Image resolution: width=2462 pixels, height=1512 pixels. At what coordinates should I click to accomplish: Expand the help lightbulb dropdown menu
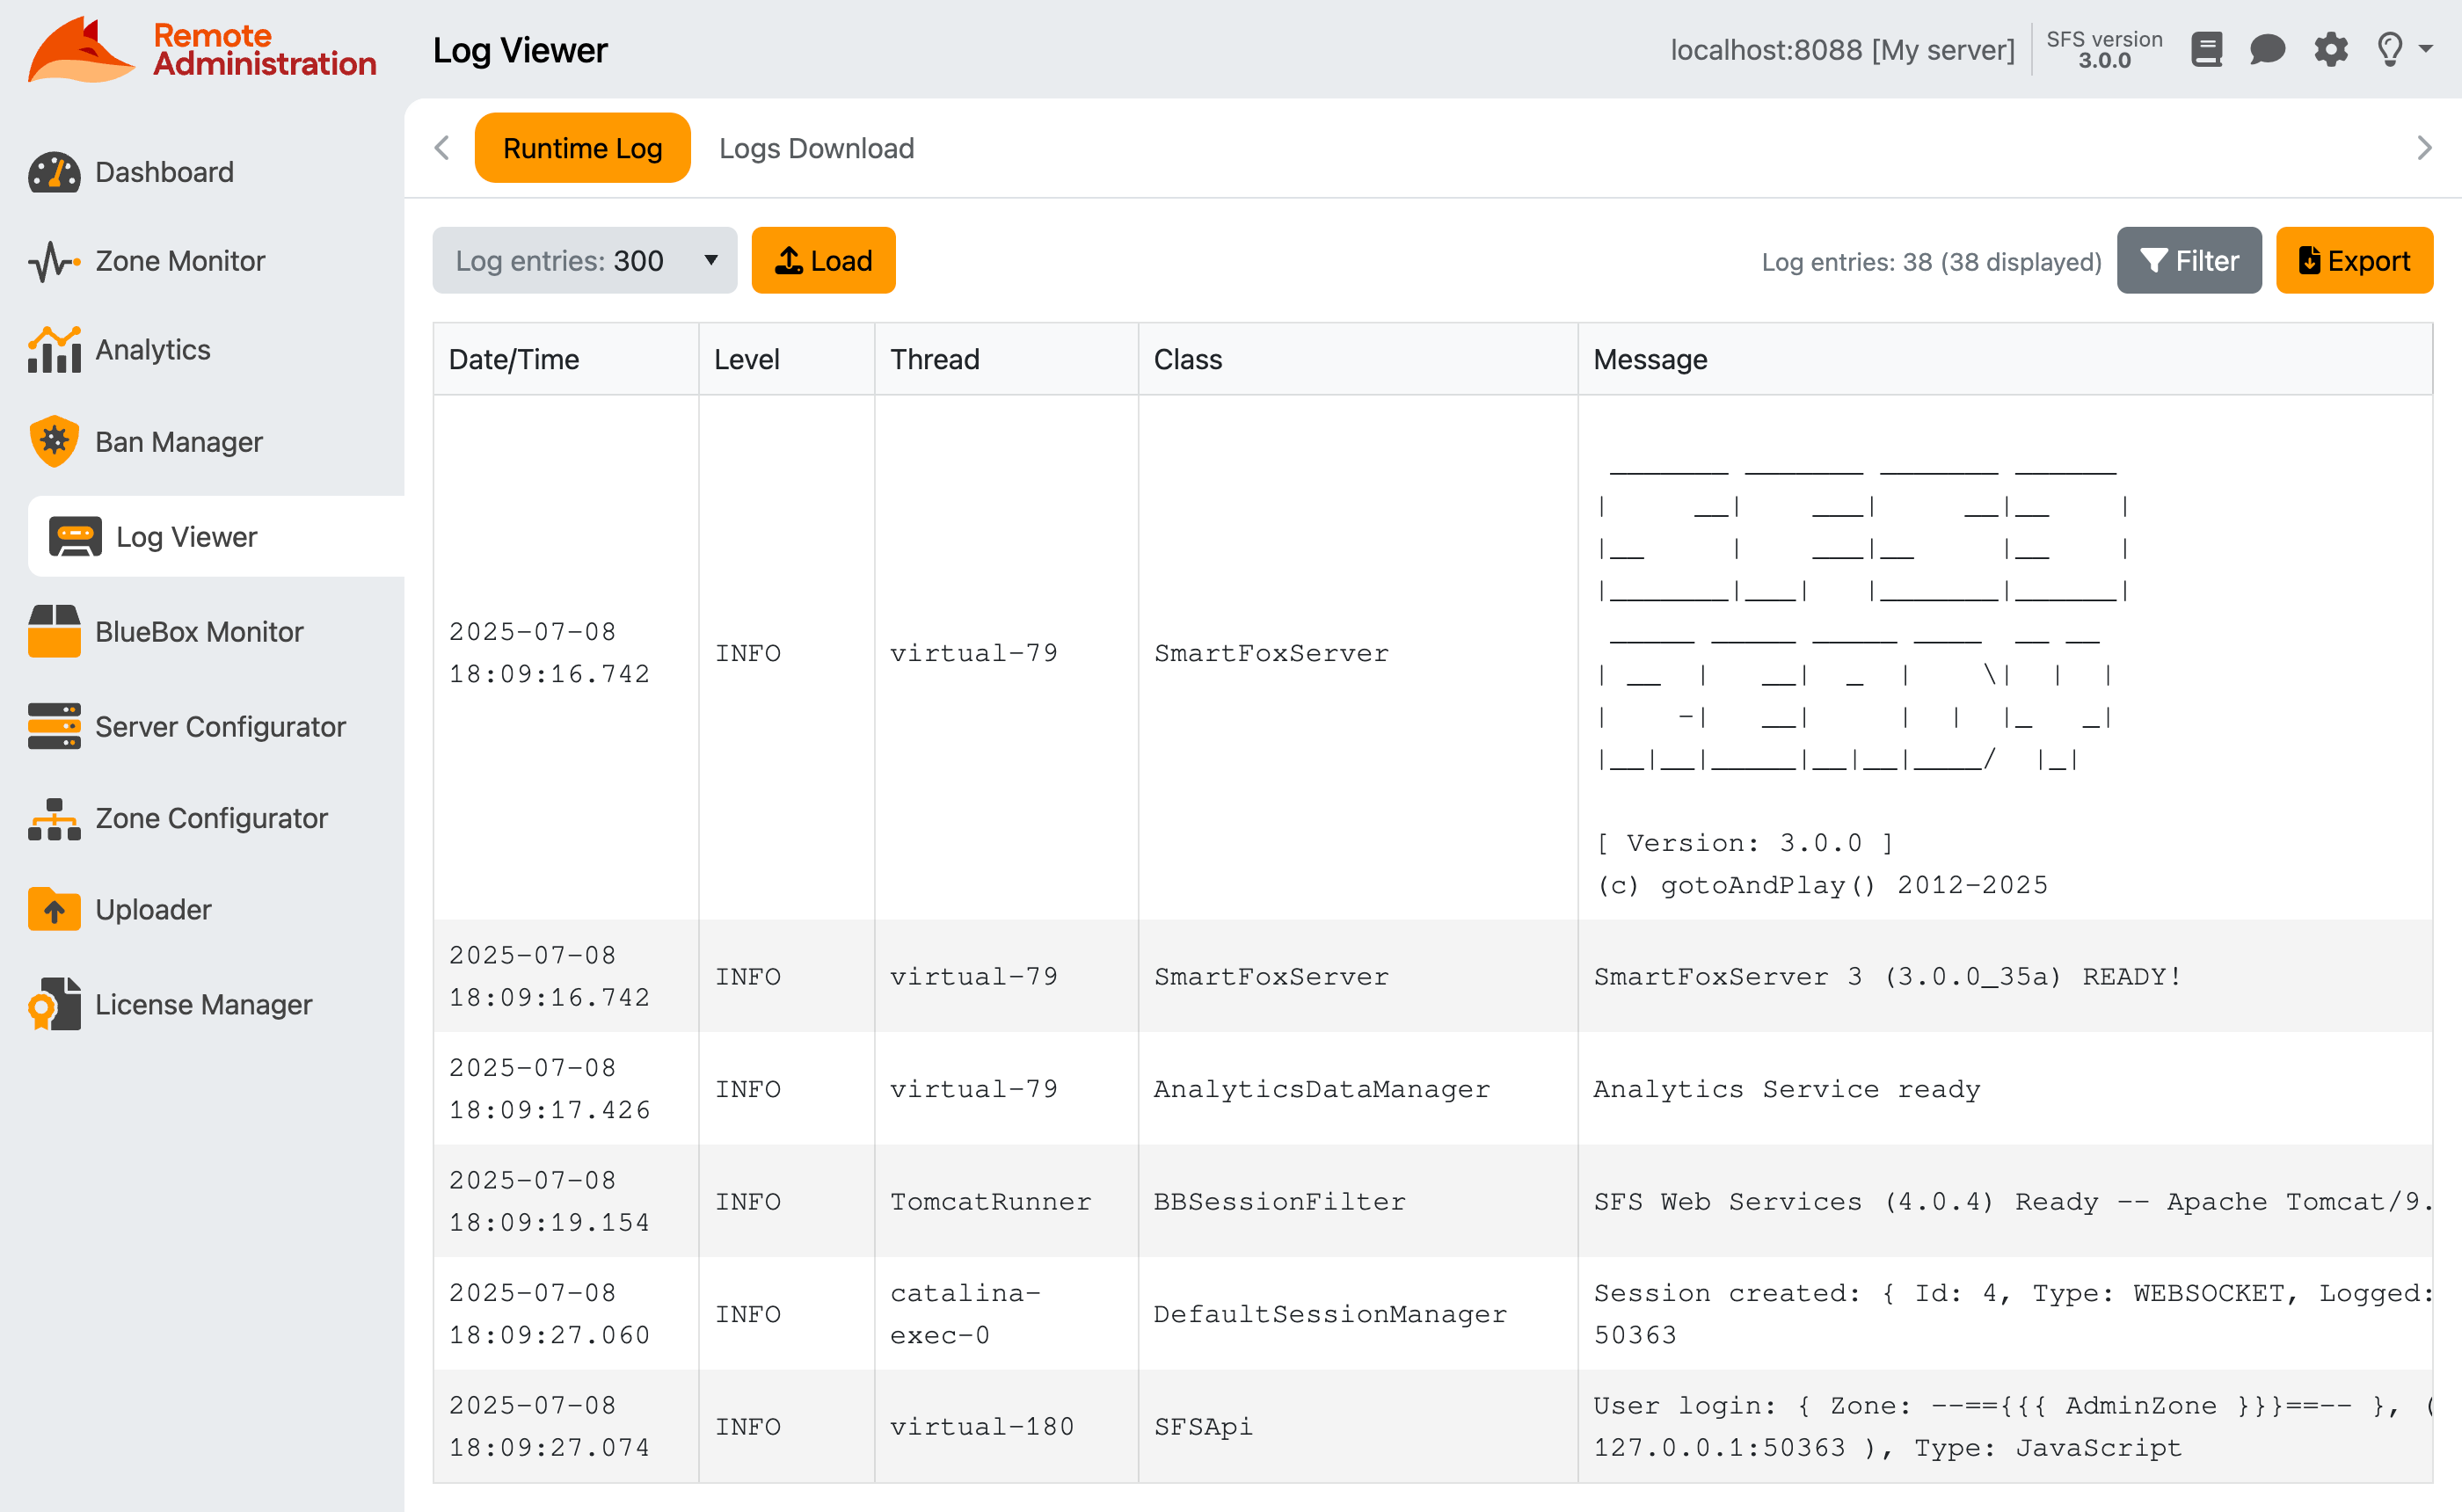2400,49
